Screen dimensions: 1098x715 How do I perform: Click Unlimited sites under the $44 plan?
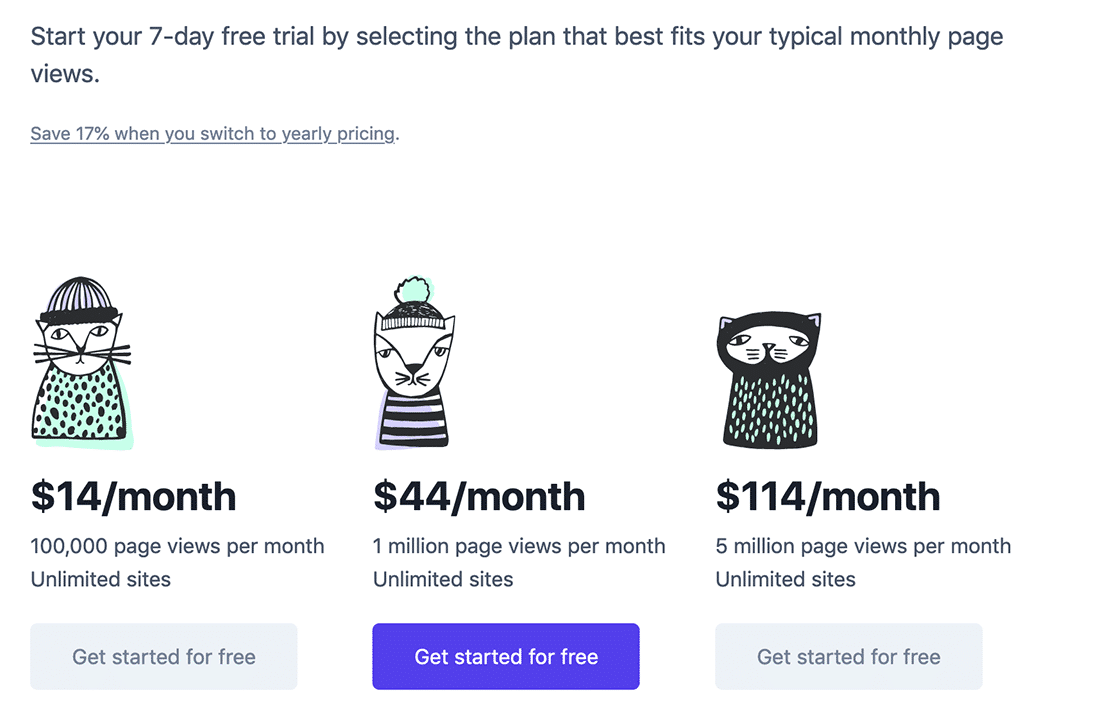442,579
